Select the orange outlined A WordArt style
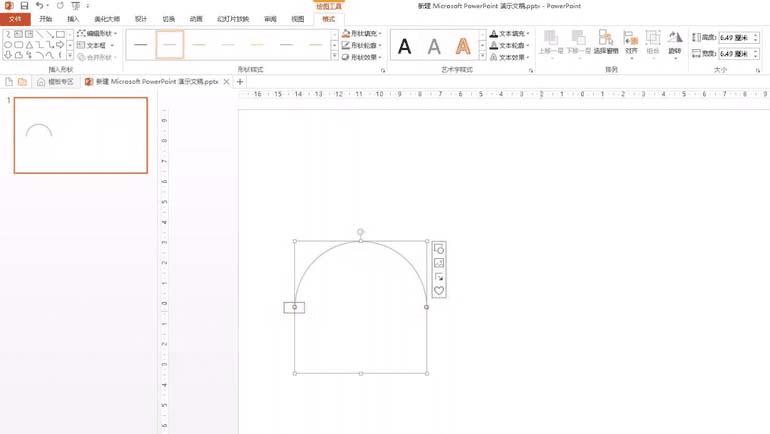The height and width of the screenshot is (434, 770). tap(462, 45)
